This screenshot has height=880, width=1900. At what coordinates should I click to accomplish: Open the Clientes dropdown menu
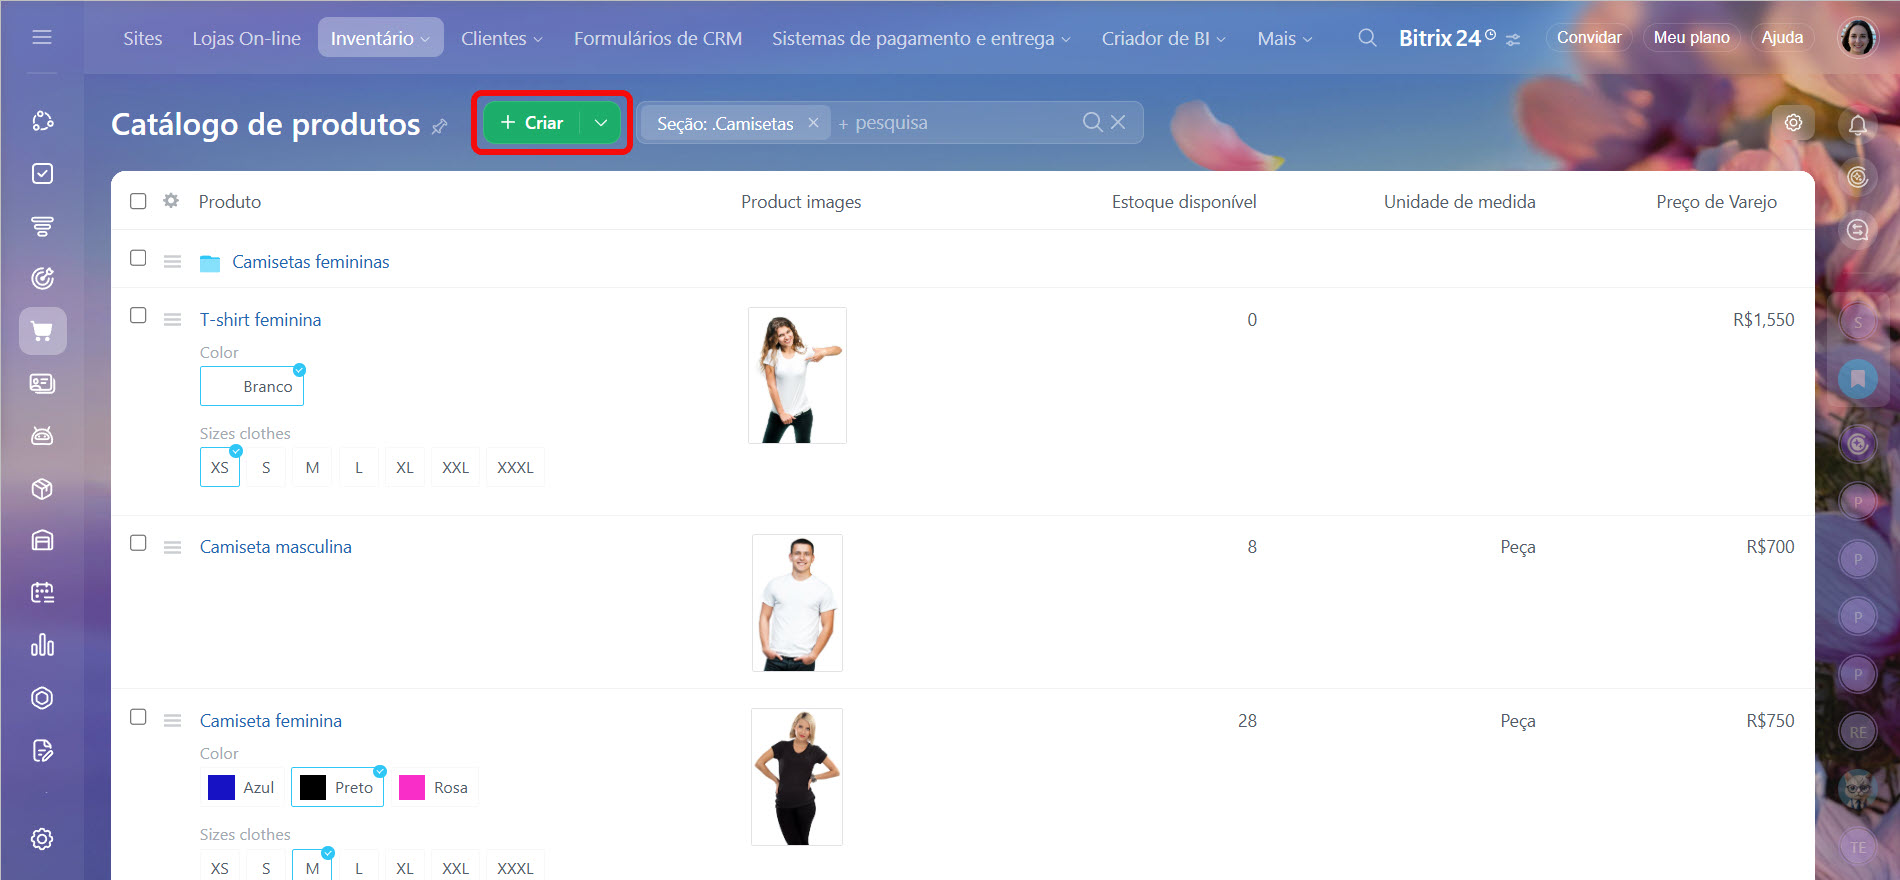tap(502, 38)
